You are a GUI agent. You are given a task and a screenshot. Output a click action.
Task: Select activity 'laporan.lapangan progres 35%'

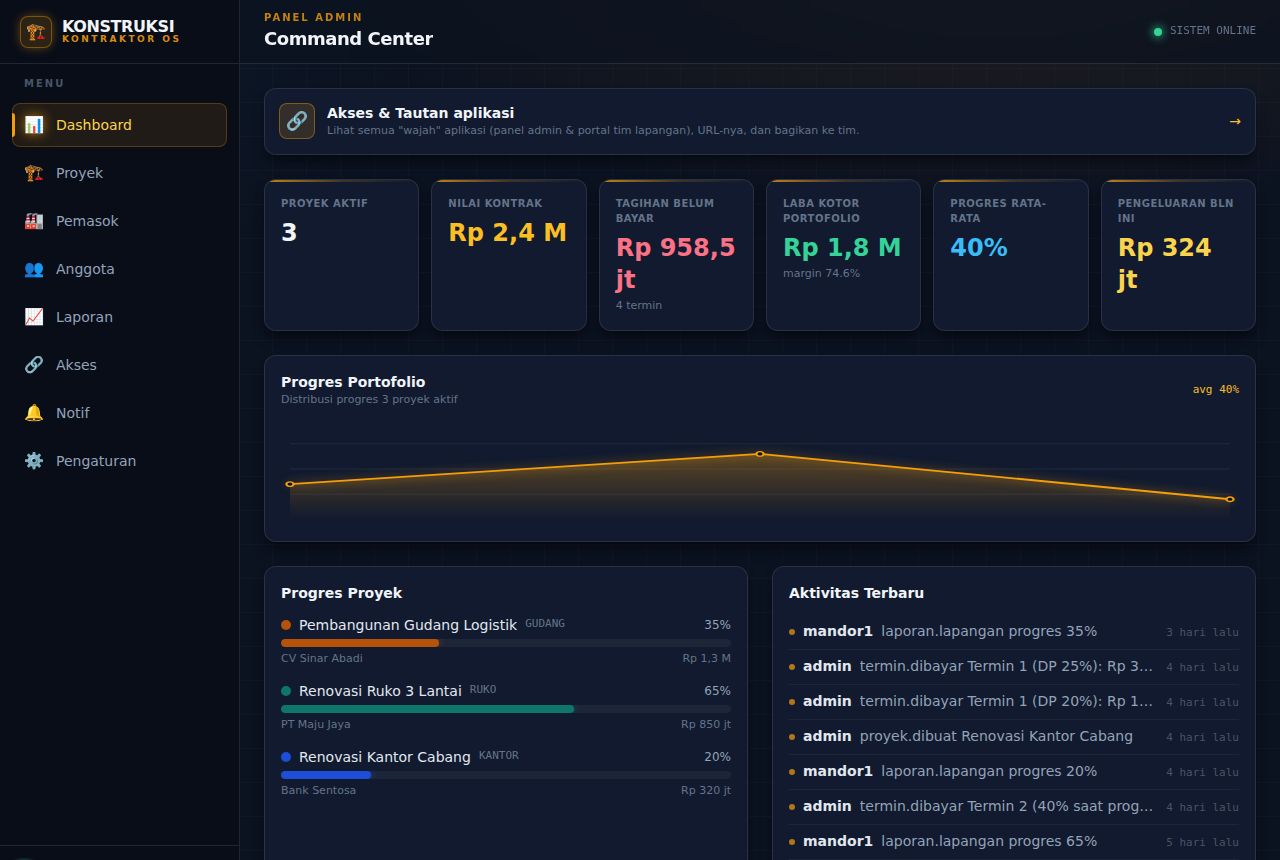(1014, 631)
